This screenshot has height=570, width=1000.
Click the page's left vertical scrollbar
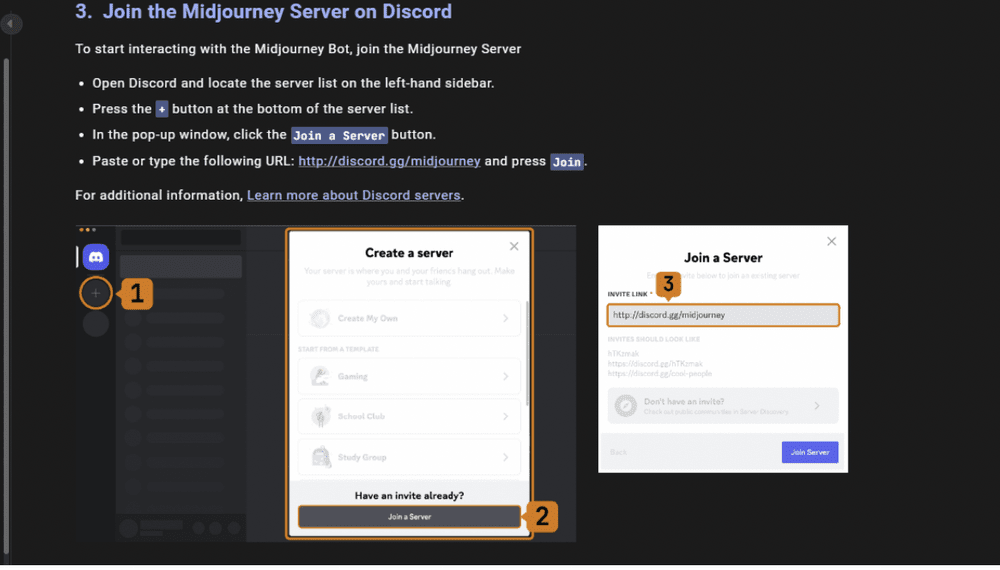(6, 306)
